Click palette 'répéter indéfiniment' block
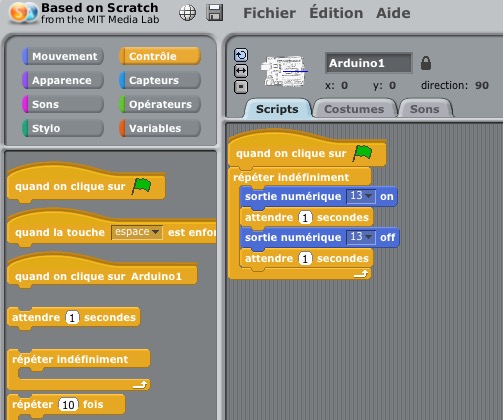The image size is (503, 420). point(79,370)
